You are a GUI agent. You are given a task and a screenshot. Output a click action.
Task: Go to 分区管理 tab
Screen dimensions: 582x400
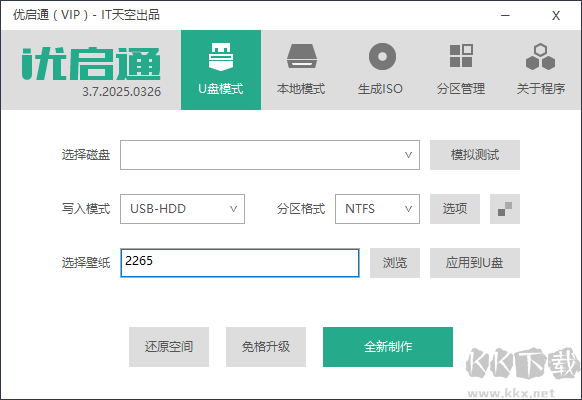coord(461,70)
